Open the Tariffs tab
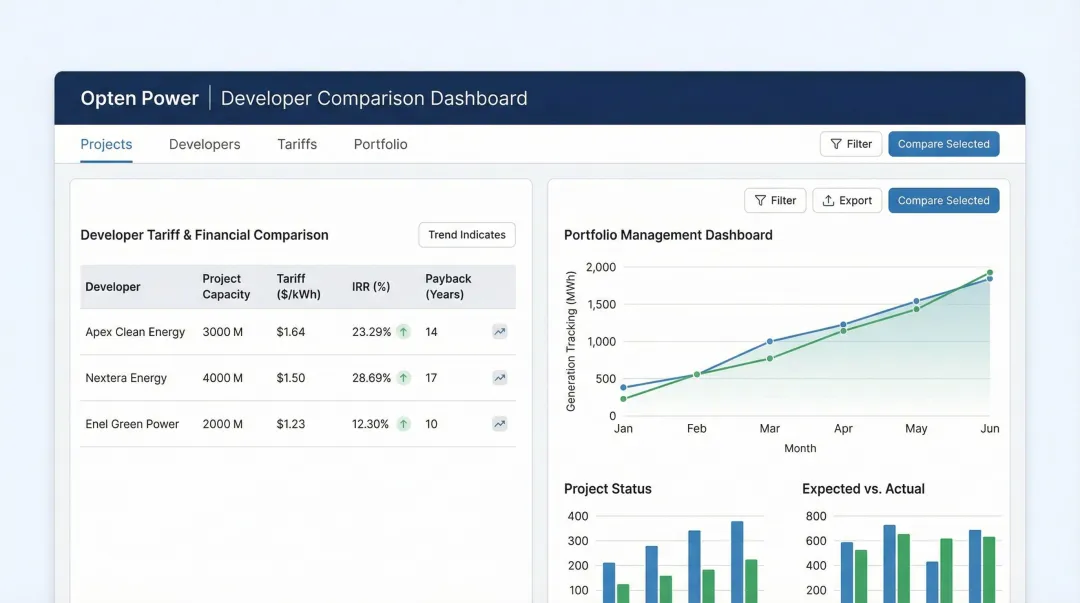The width and height of the screenshot is (1080, 603). [x=296, y=144]
